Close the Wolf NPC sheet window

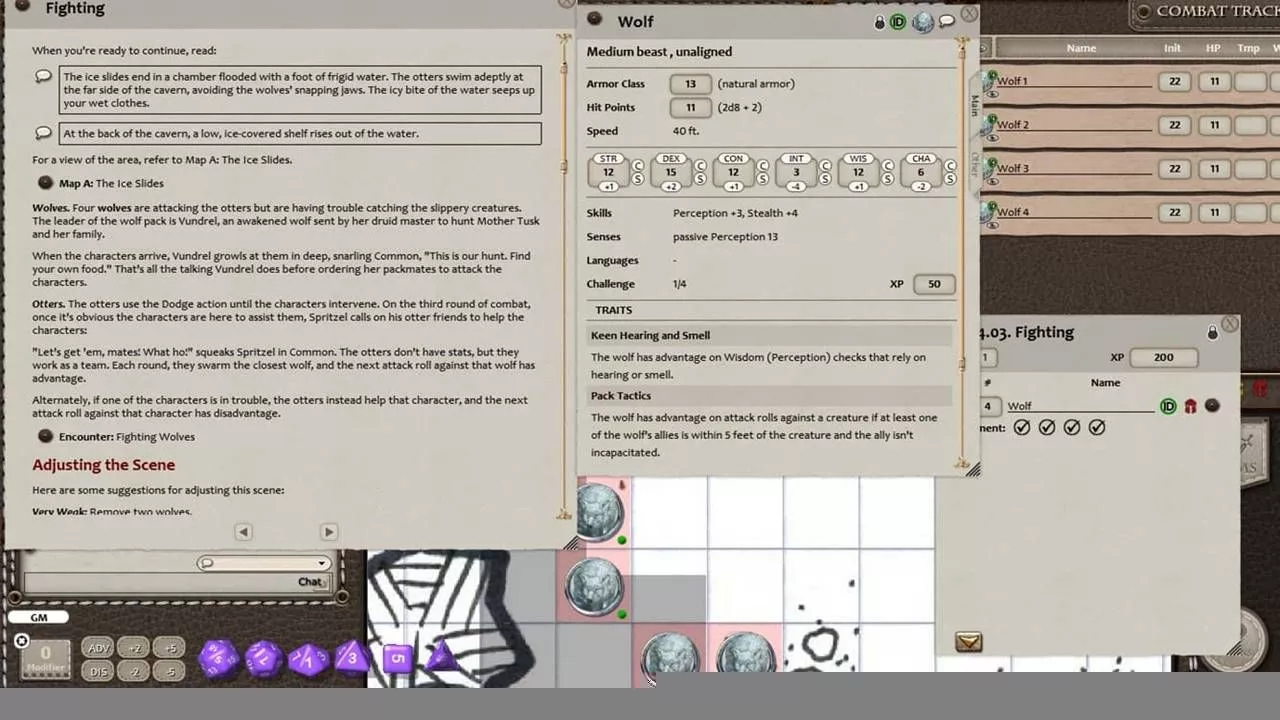click(970, 14)
